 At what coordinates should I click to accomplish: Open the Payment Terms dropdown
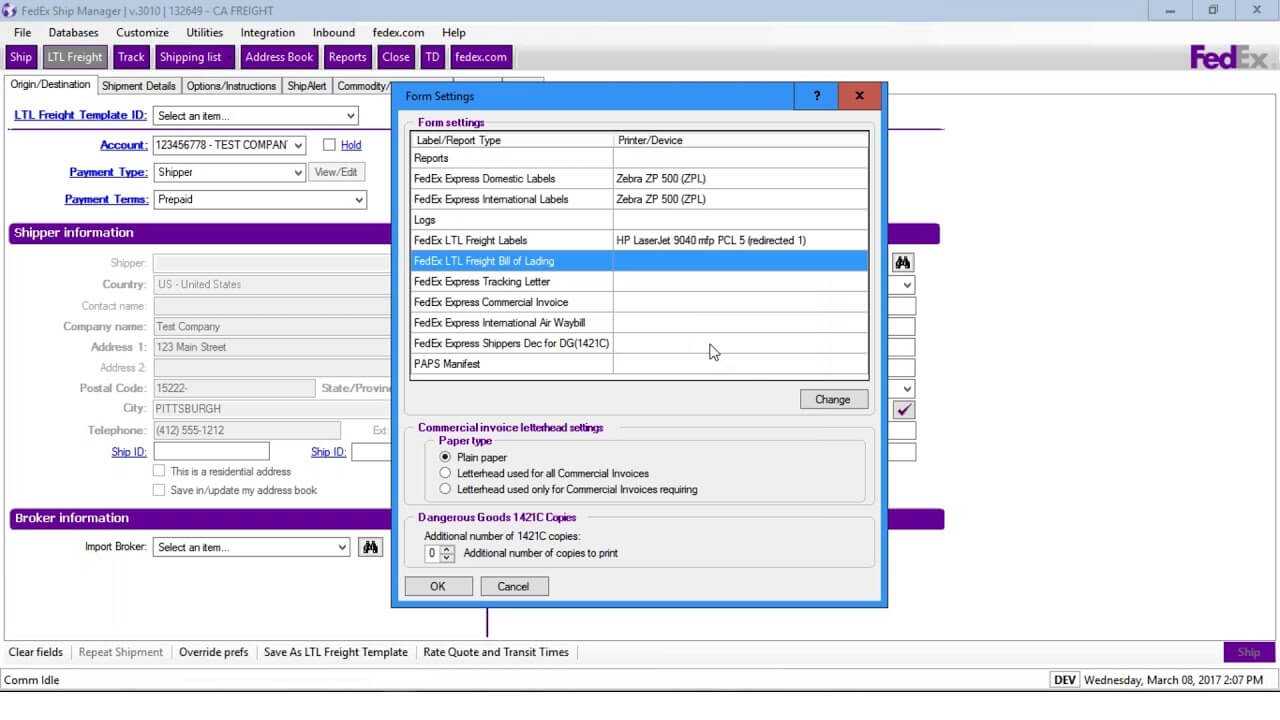tap(359, 199)
